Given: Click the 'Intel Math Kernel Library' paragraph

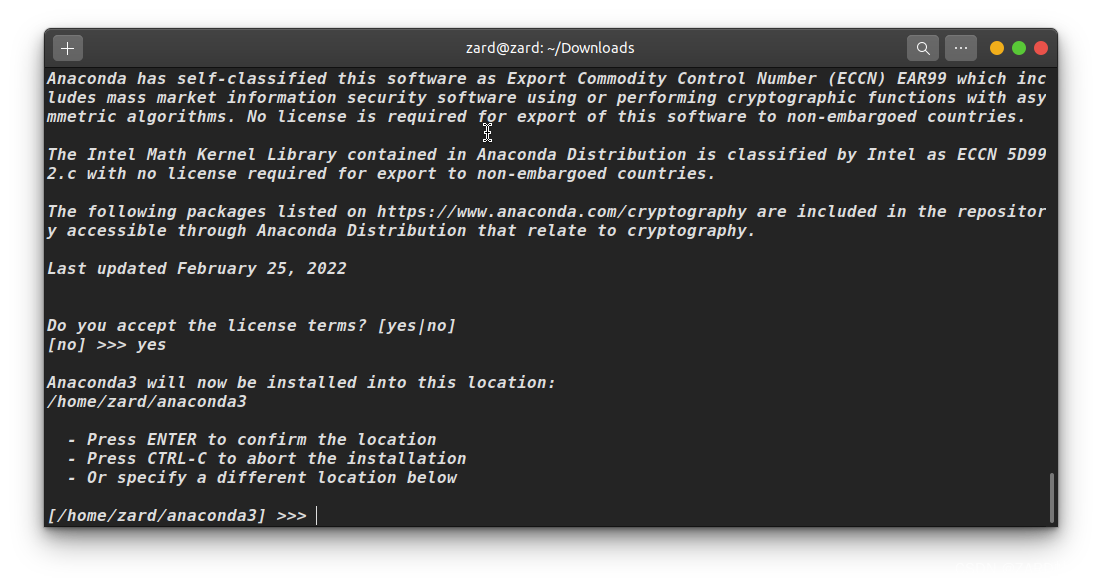Looking at the screenshot, I should click(547, 164).
